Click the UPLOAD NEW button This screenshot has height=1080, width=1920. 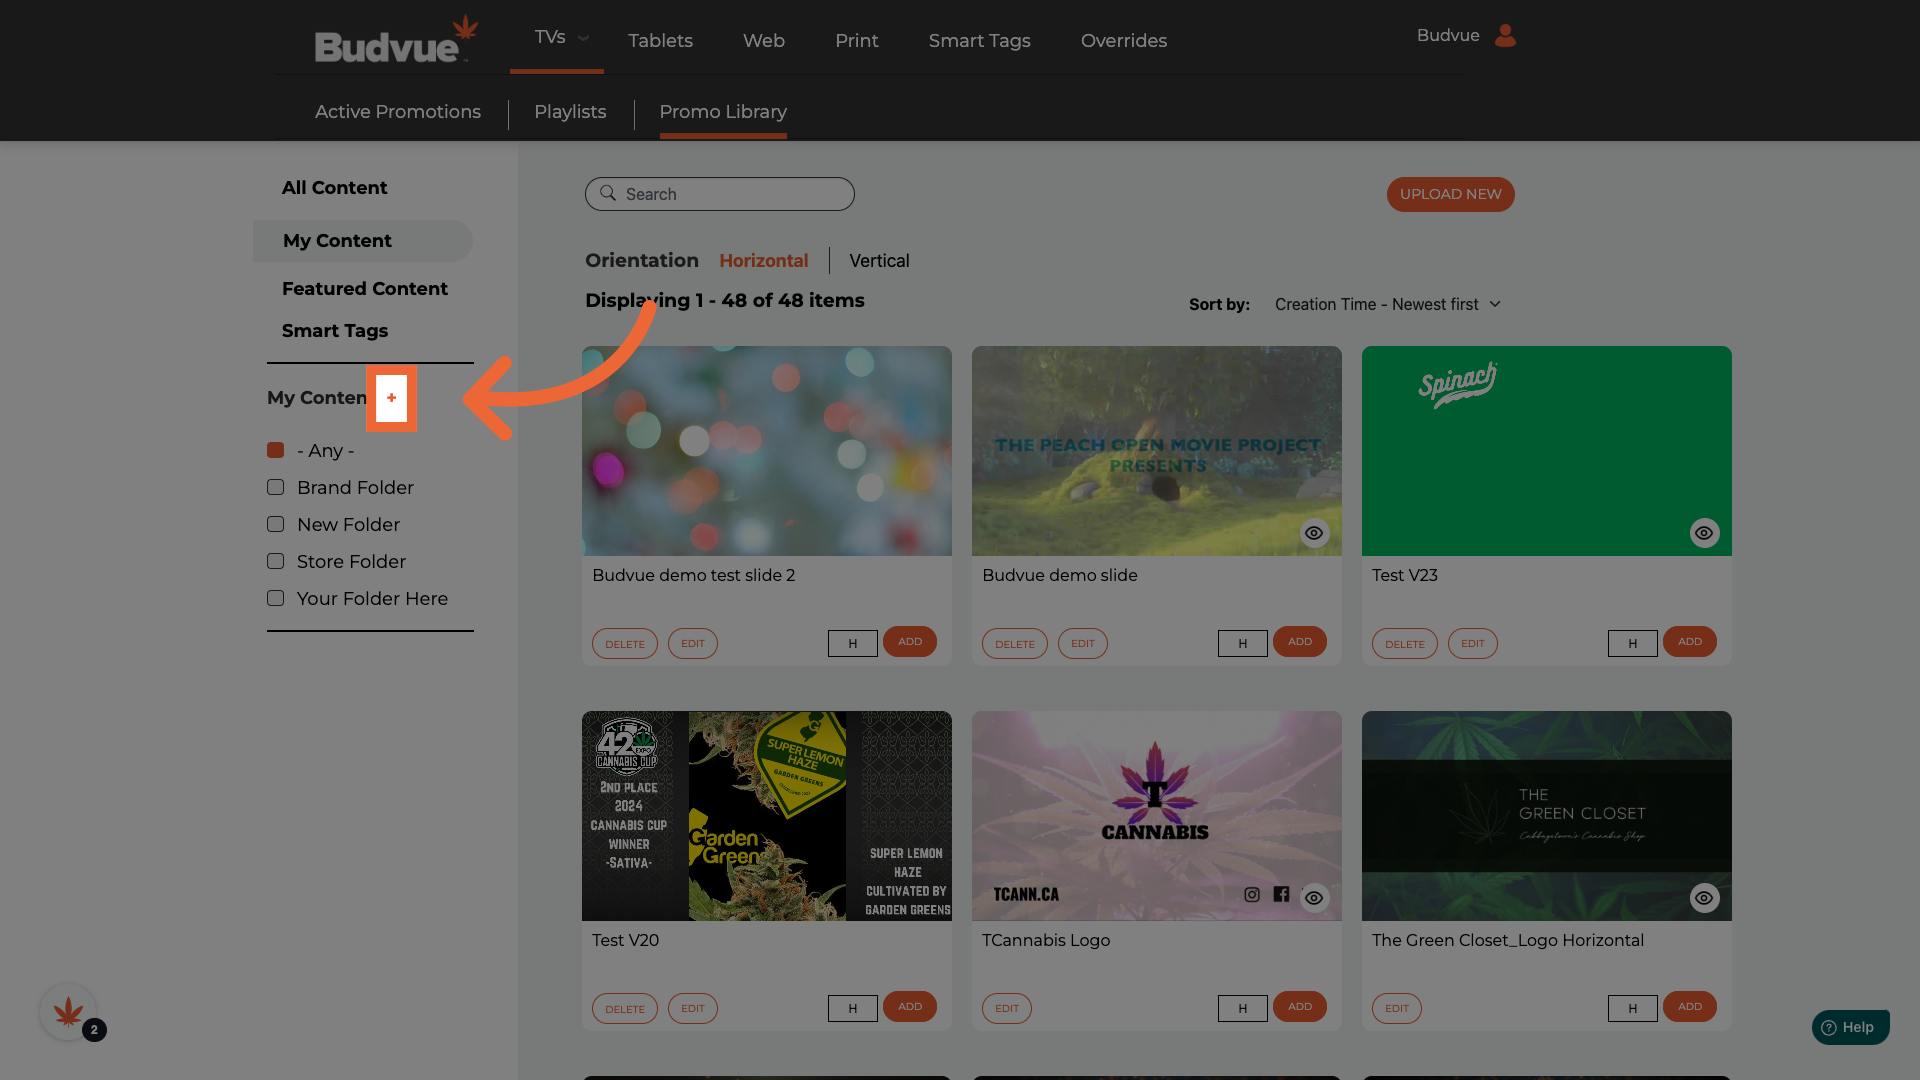click(1450, 194)
